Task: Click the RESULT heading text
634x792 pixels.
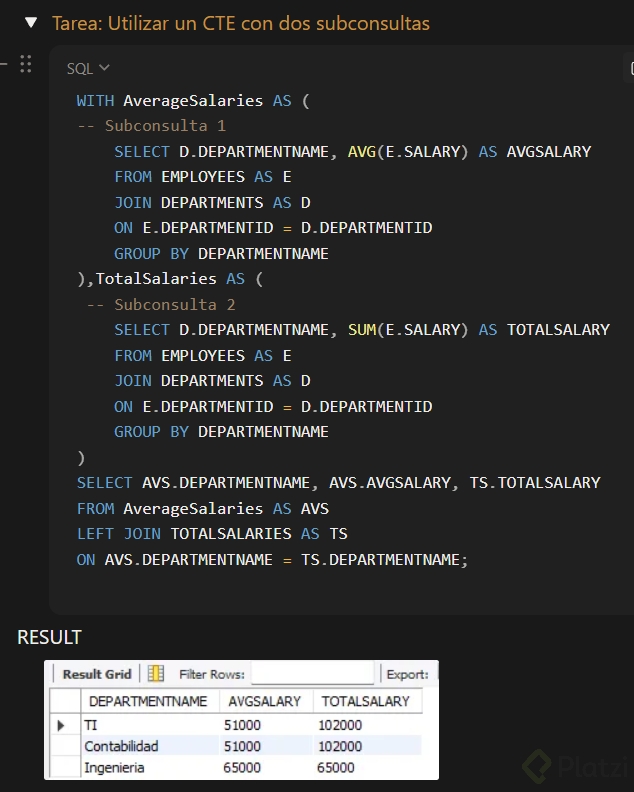Action: click(50, 637)
